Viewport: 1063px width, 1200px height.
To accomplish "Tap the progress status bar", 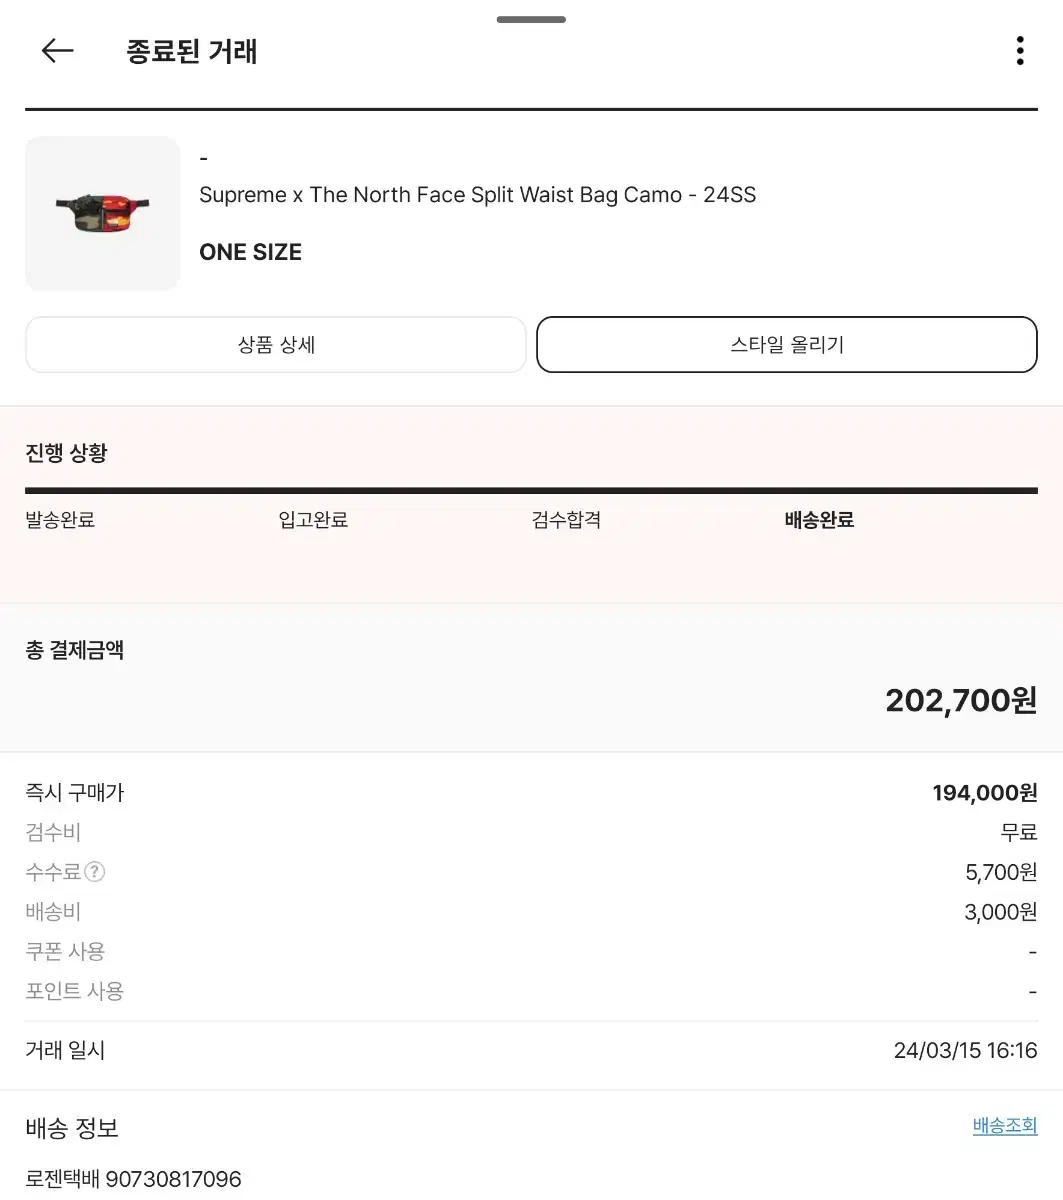I will 531,491.
